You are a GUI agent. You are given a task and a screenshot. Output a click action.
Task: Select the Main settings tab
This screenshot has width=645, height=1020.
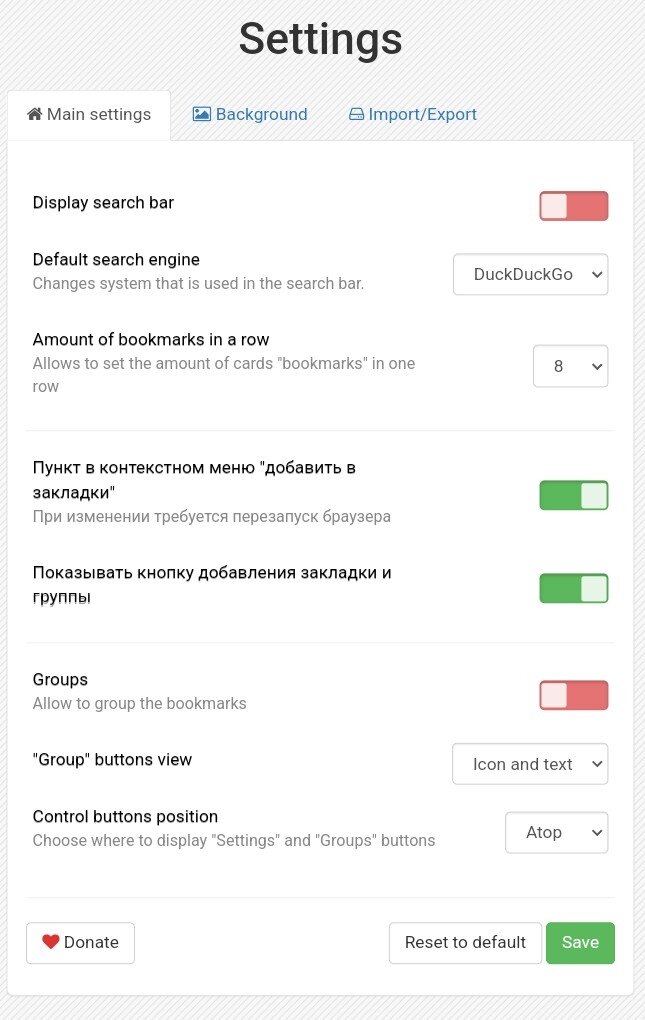click(x=89, y=114)
